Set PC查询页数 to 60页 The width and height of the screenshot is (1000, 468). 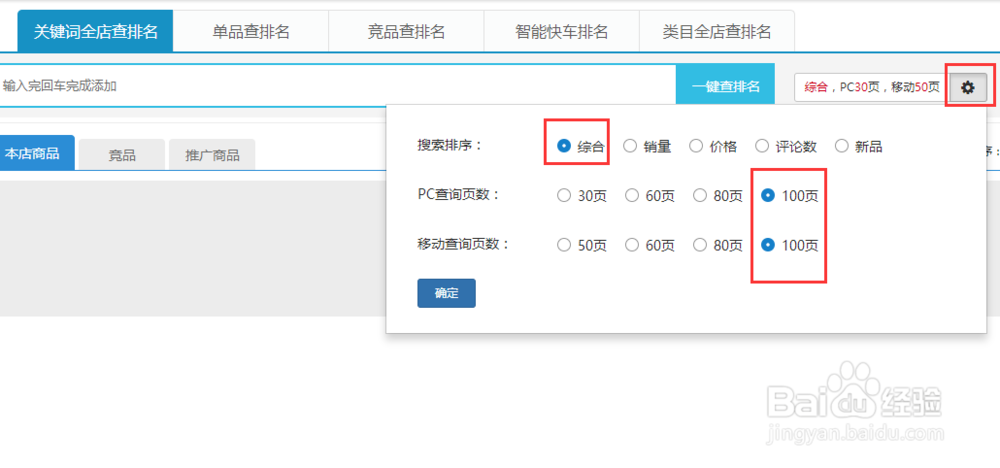coord(631,195)
